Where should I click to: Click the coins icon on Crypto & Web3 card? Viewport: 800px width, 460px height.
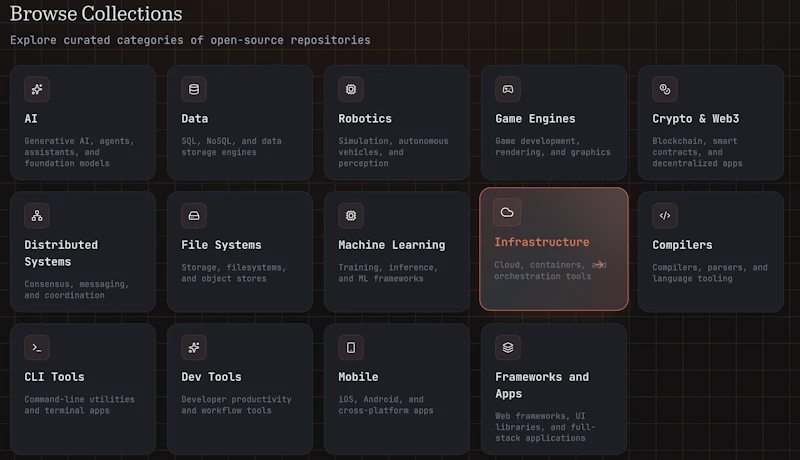665,89
